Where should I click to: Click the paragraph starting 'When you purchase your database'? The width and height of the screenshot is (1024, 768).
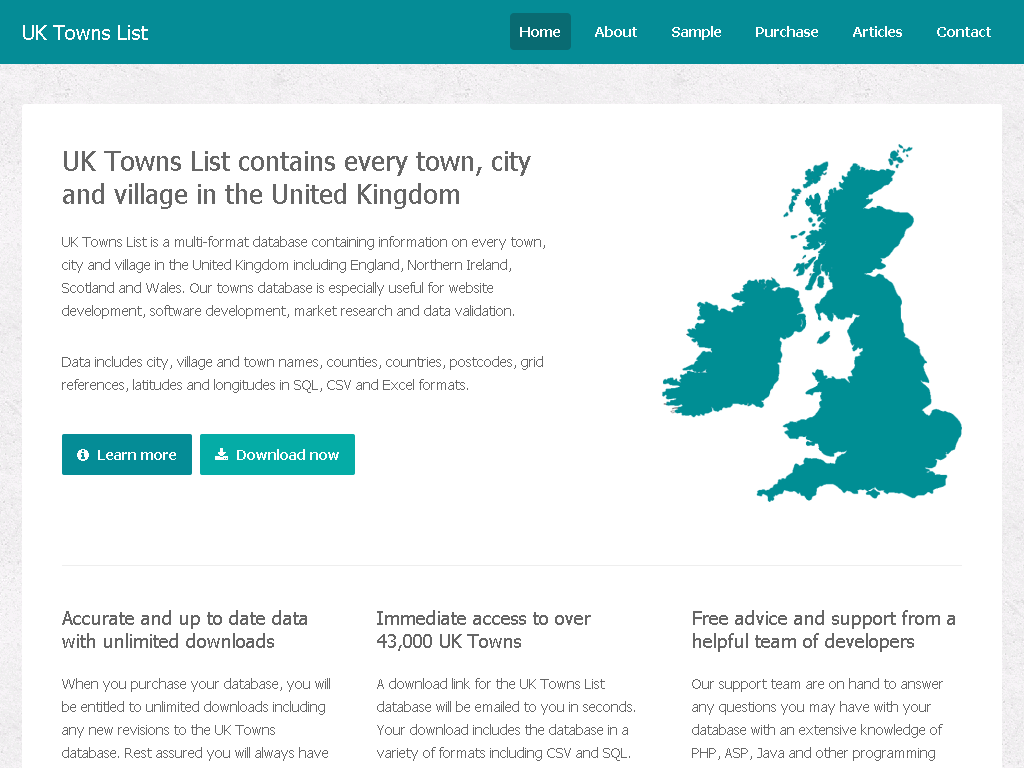pos(196,722)
